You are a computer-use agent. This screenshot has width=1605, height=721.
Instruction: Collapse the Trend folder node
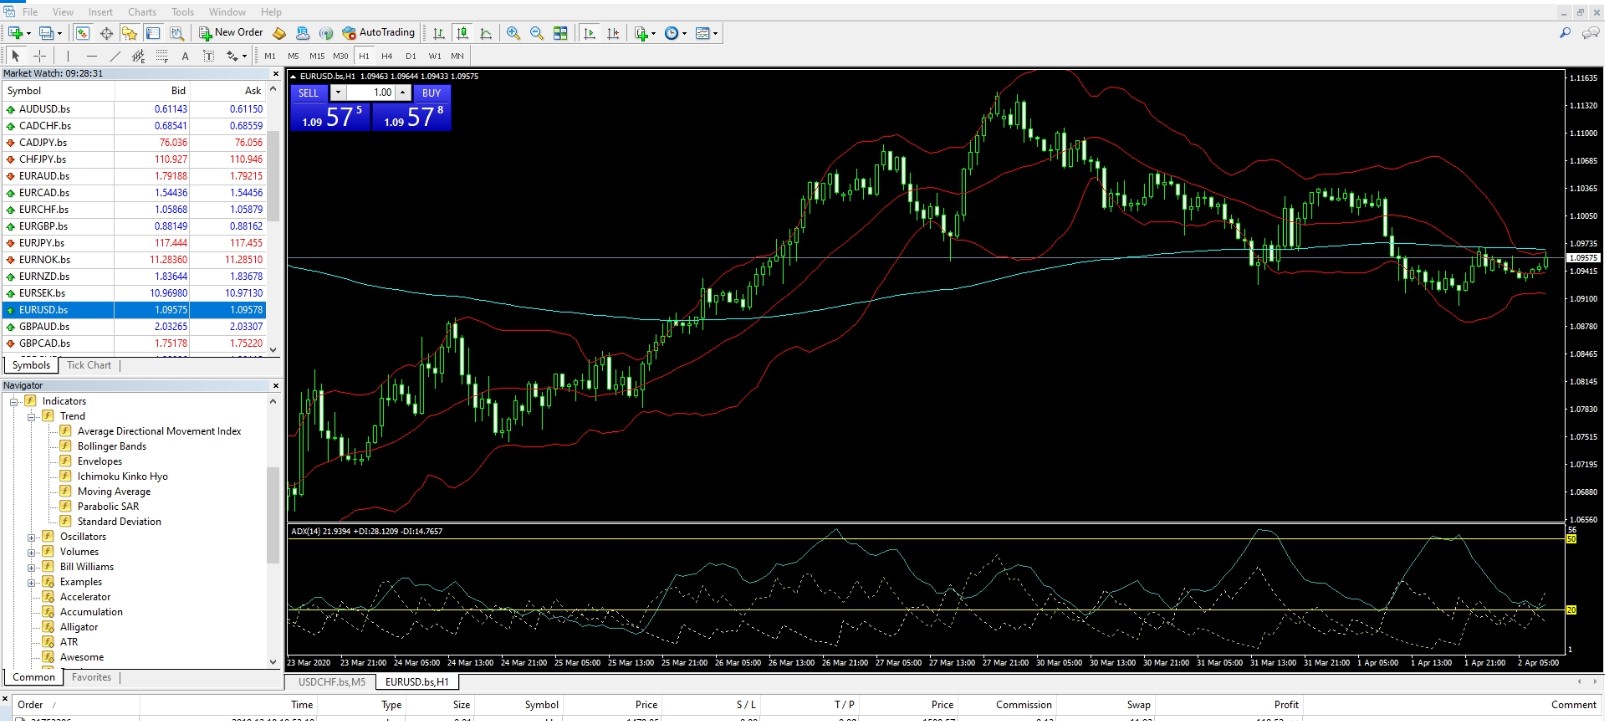(x=32, y=416)
